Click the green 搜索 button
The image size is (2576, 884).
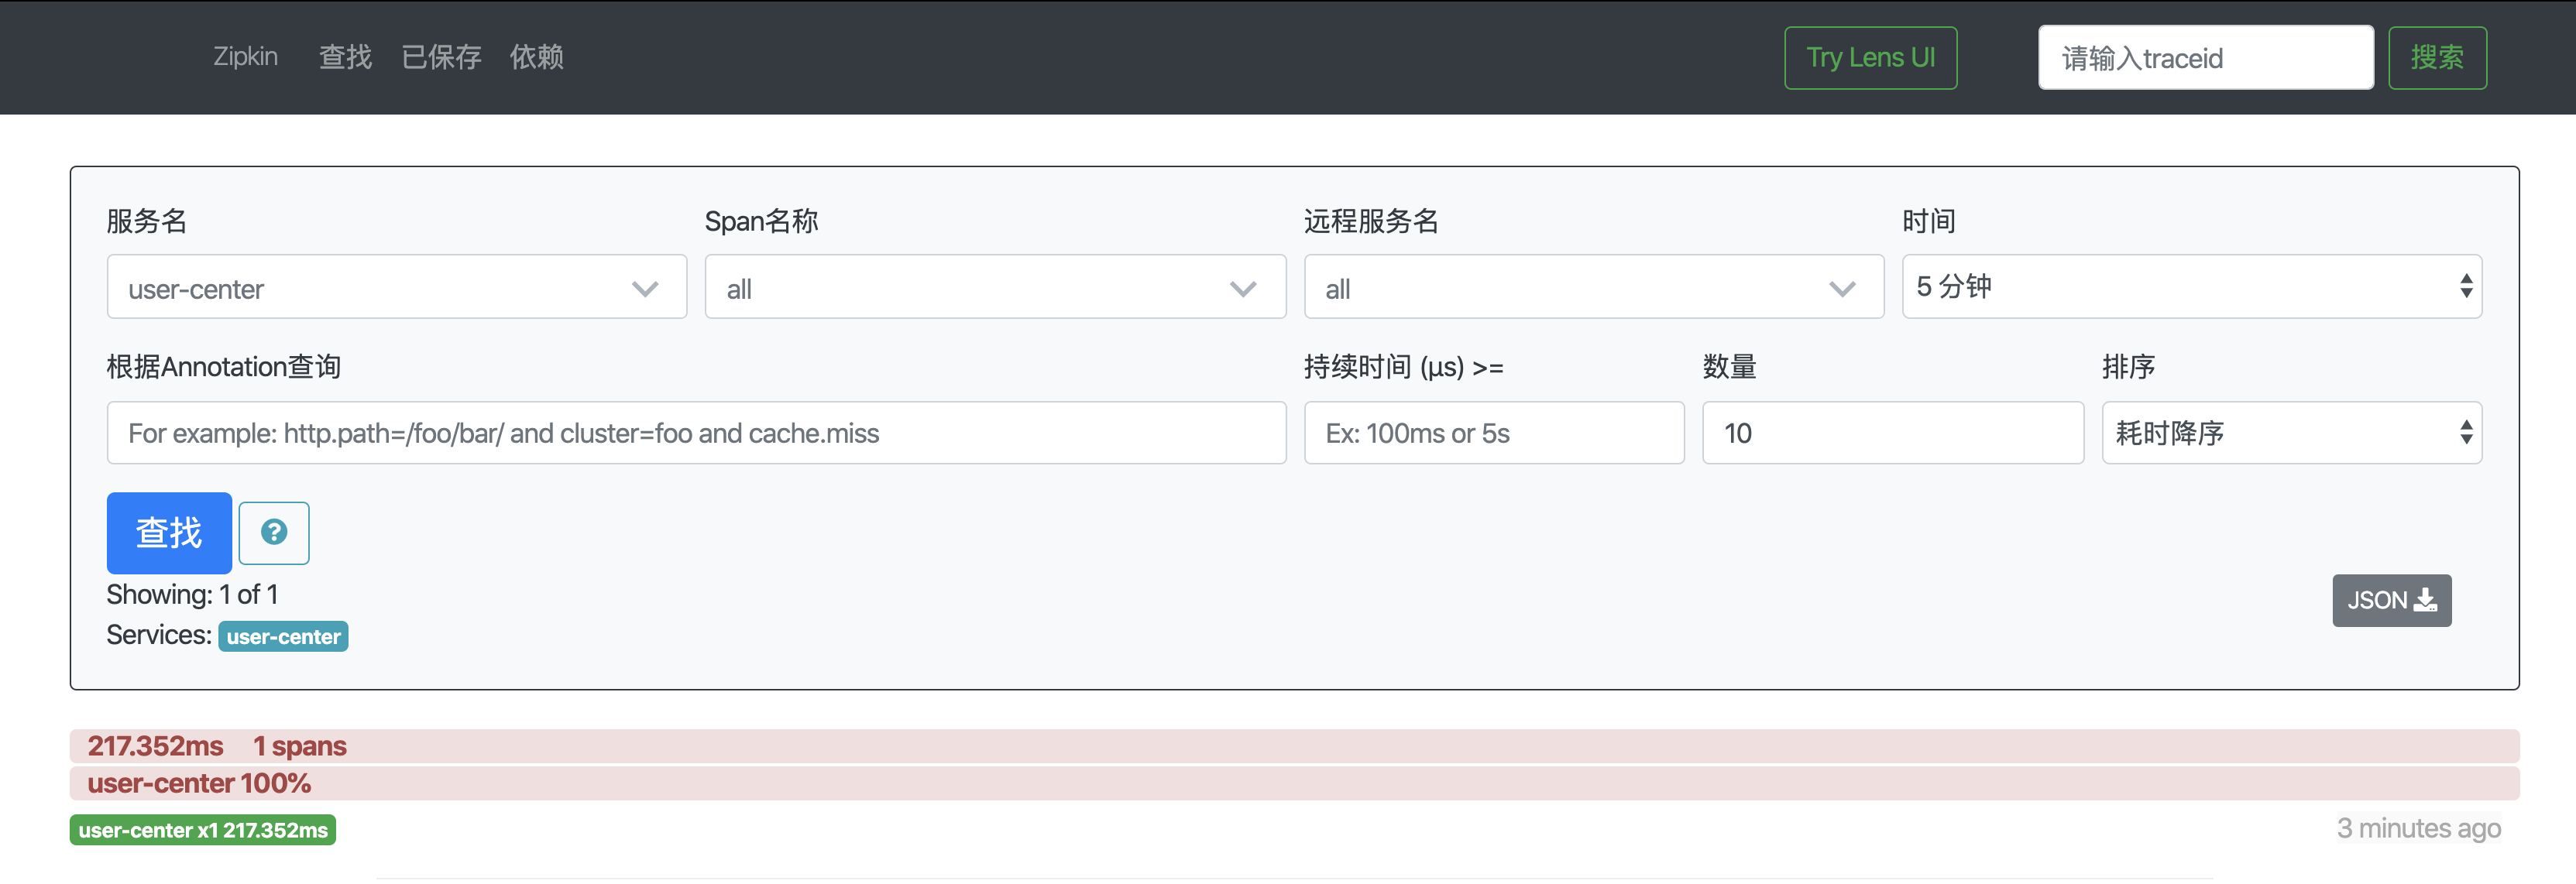(x=2436, y=58)
